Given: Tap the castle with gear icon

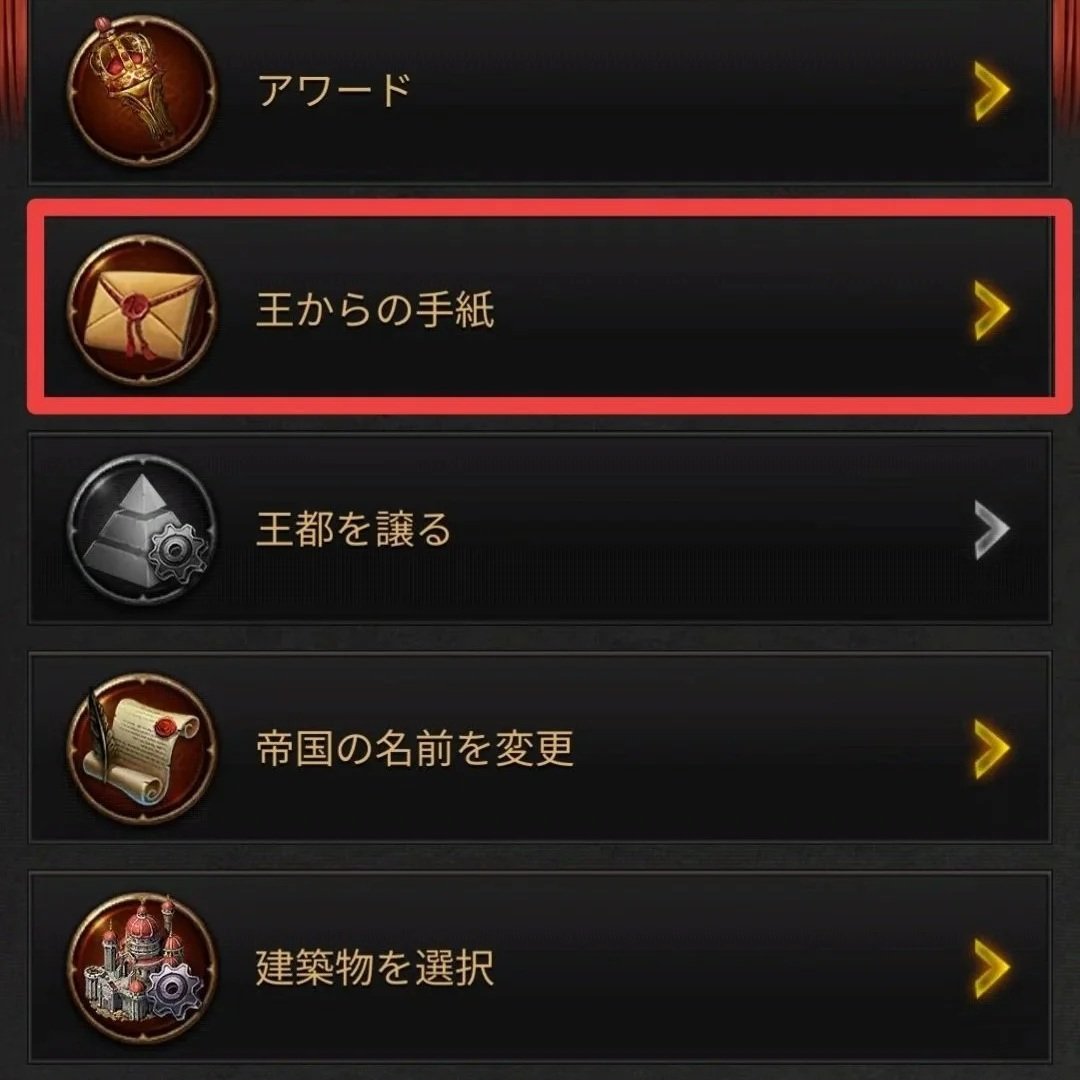Looking at the screenshot, I should point(142,968).
